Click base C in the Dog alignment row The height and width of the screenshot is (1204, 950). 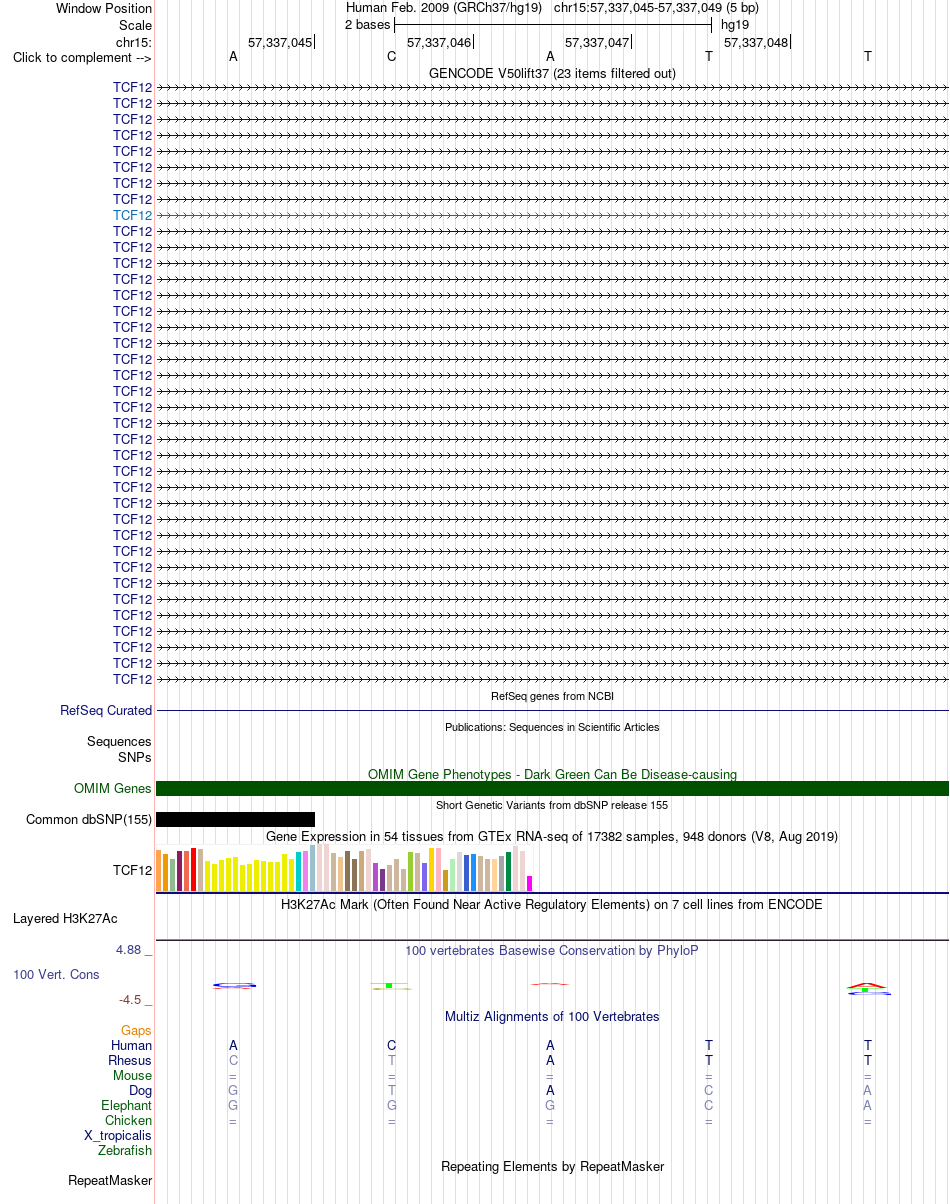click(x=709, y=1090)
